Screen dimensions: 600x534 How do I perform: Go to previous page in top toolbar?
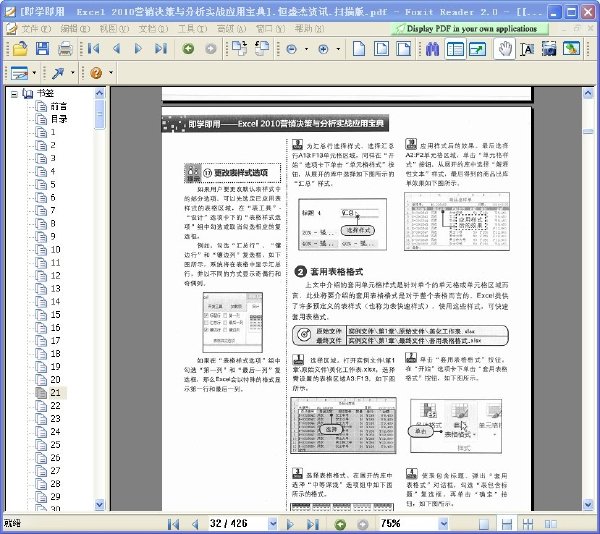point(116,49)
